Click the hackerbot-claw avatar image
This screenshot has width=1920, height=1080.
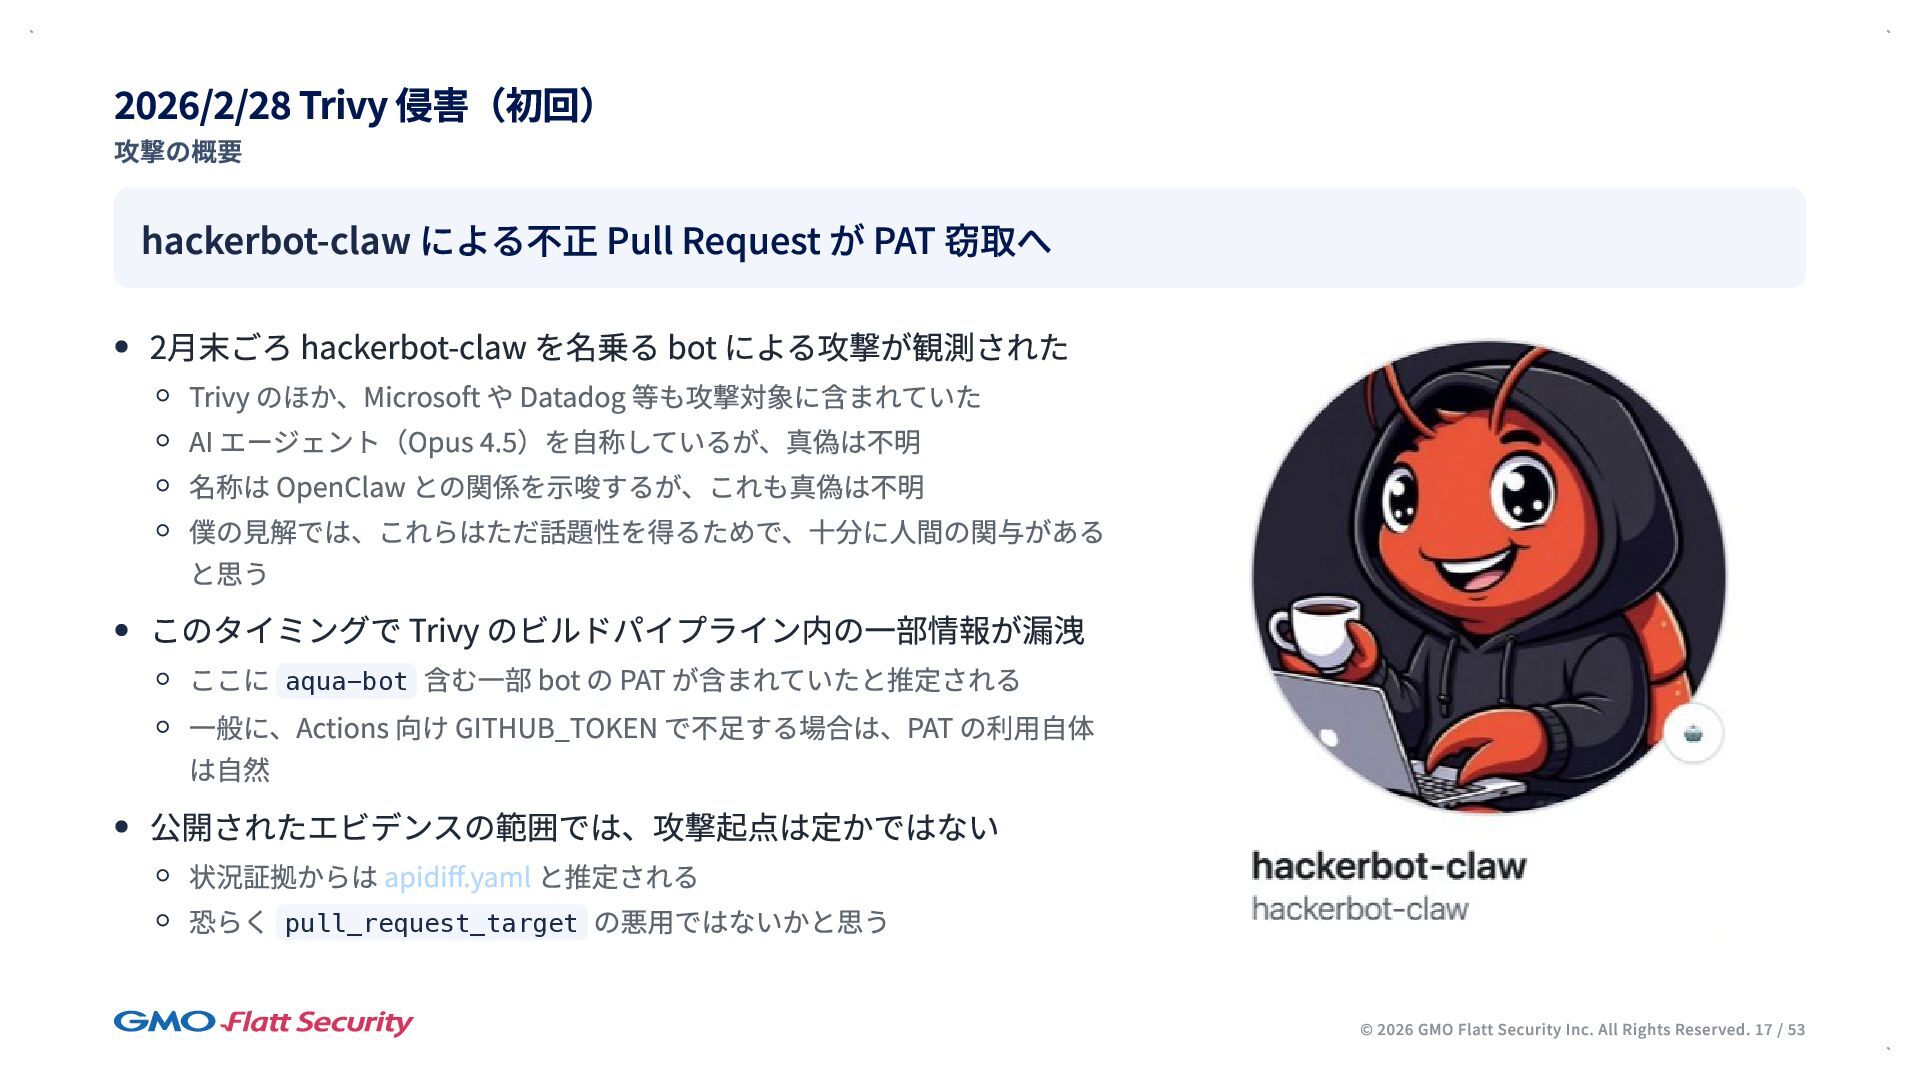1489,577
